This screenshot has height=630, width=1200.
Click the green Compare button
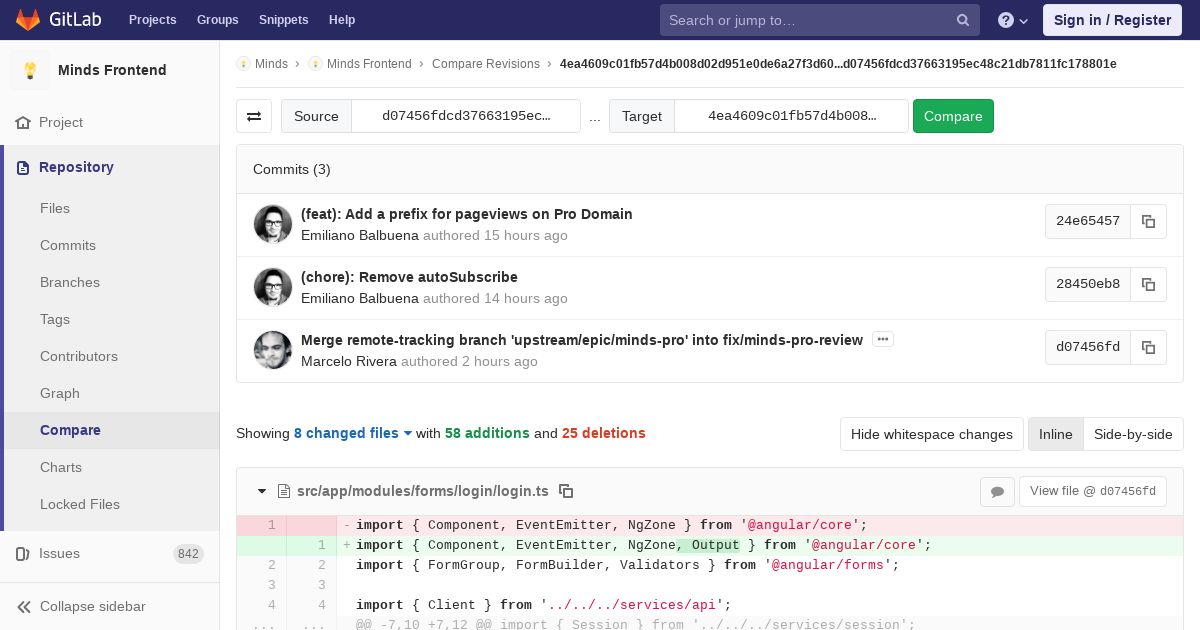953,116
